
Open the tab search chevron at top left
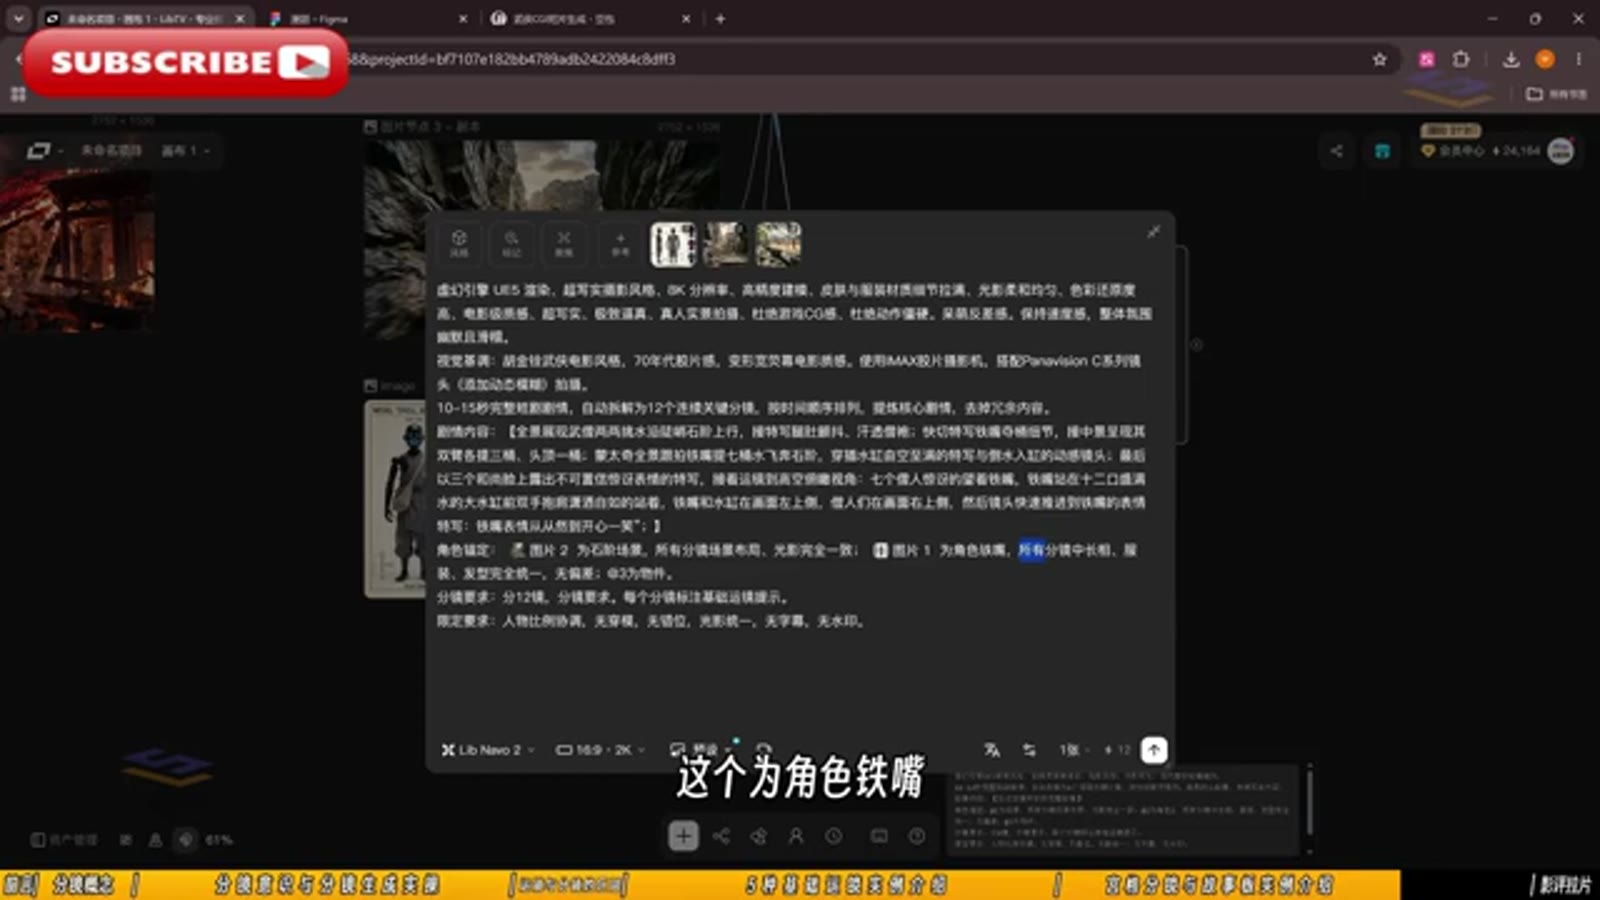point(18,18)
